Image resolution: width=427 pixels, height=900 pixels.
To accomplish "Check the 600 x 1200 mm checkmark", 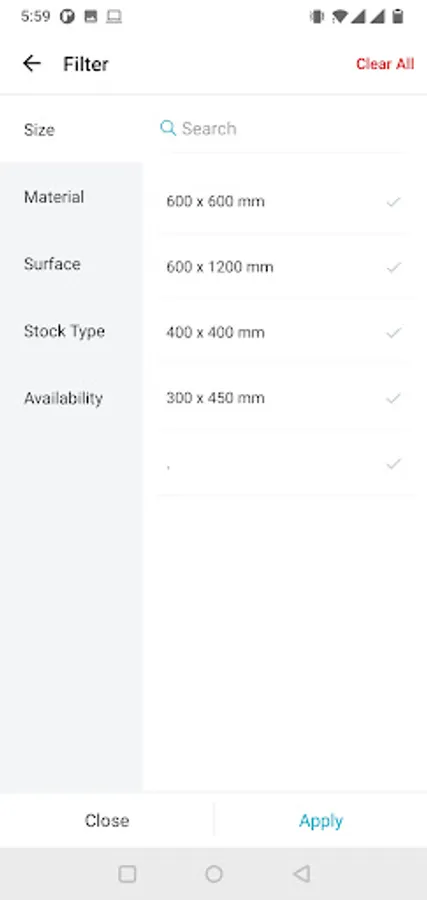I will coord(393,267).
